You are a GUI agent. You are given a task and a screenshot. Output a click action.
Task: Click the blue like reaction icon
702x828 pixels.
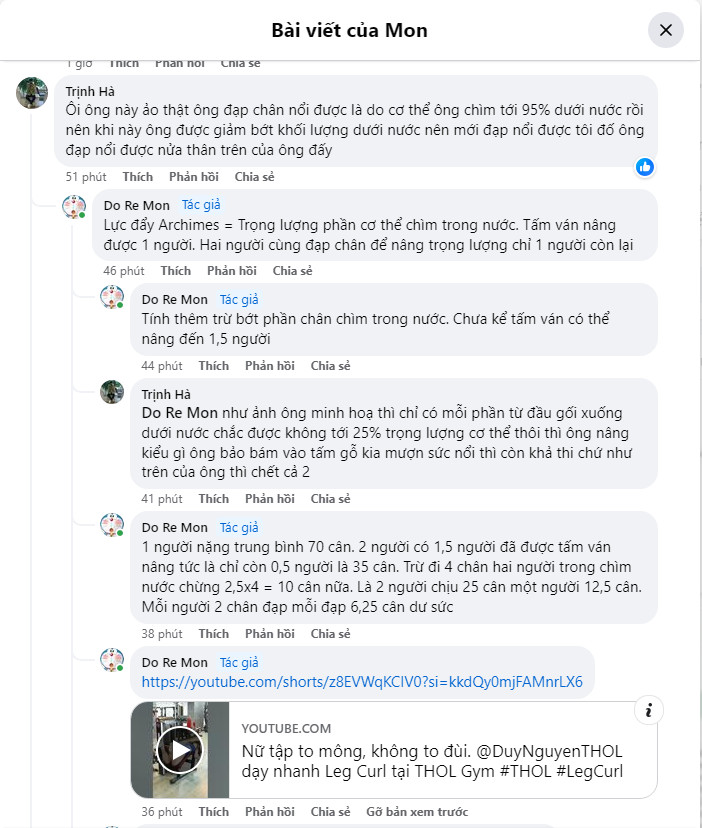pos(645,166)
